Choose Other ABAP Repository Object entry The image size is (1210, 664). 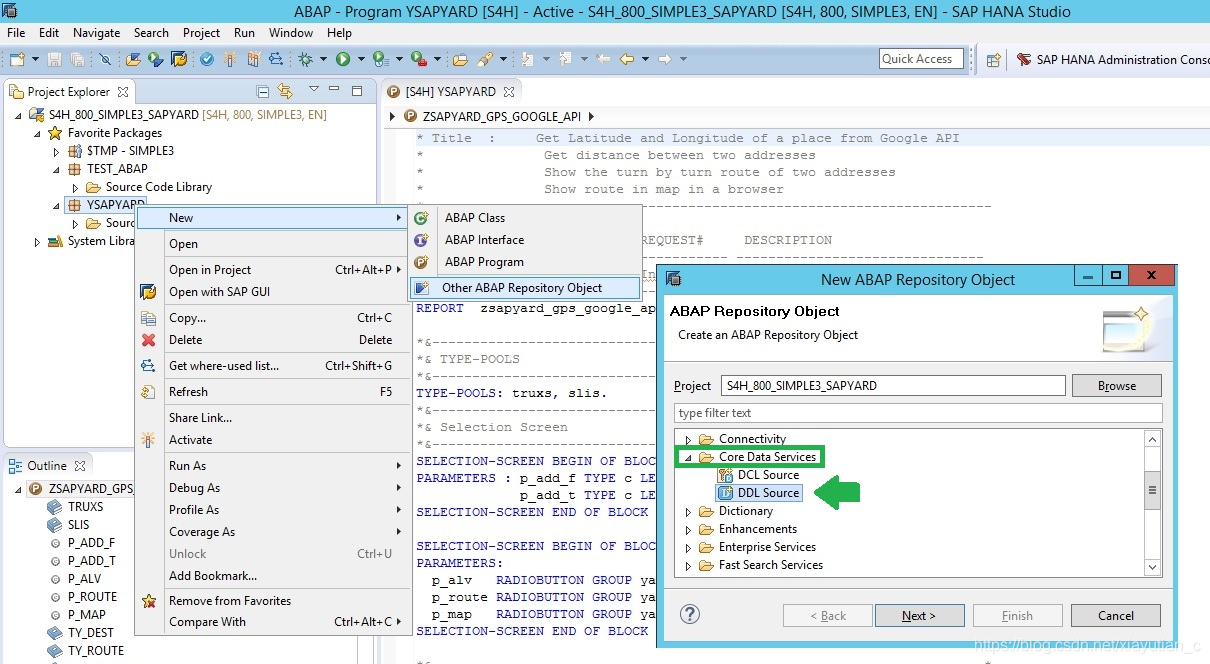(525, 287)
